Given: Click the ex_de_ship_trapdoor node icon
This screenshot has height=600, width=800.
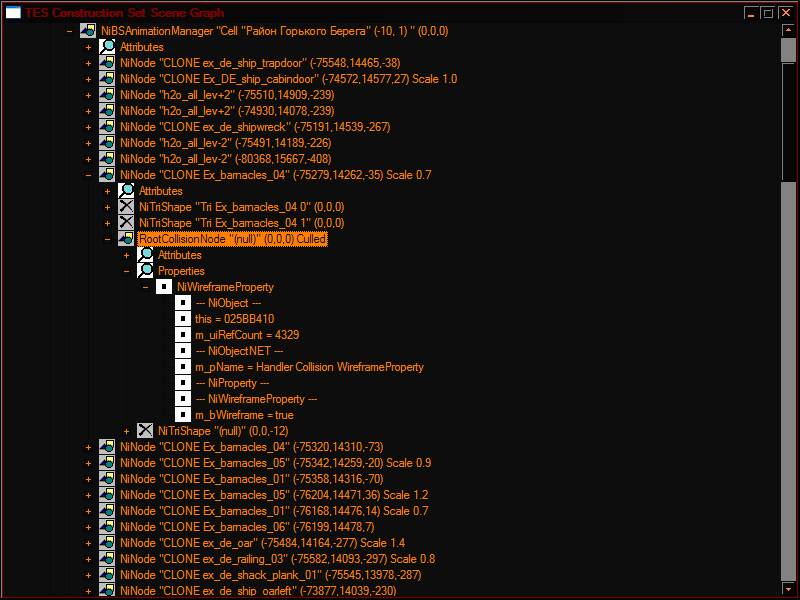Looking at the screenshot, I should pyautogui.click(x=107, y=63).
